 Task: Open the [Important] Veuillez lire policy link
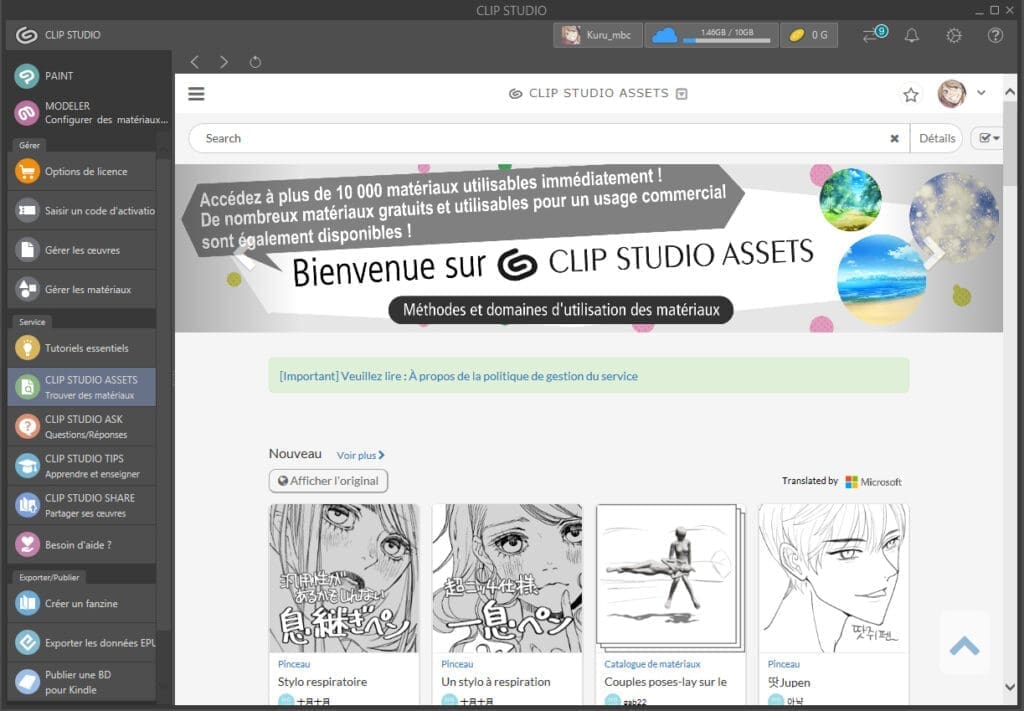point(458,376)
